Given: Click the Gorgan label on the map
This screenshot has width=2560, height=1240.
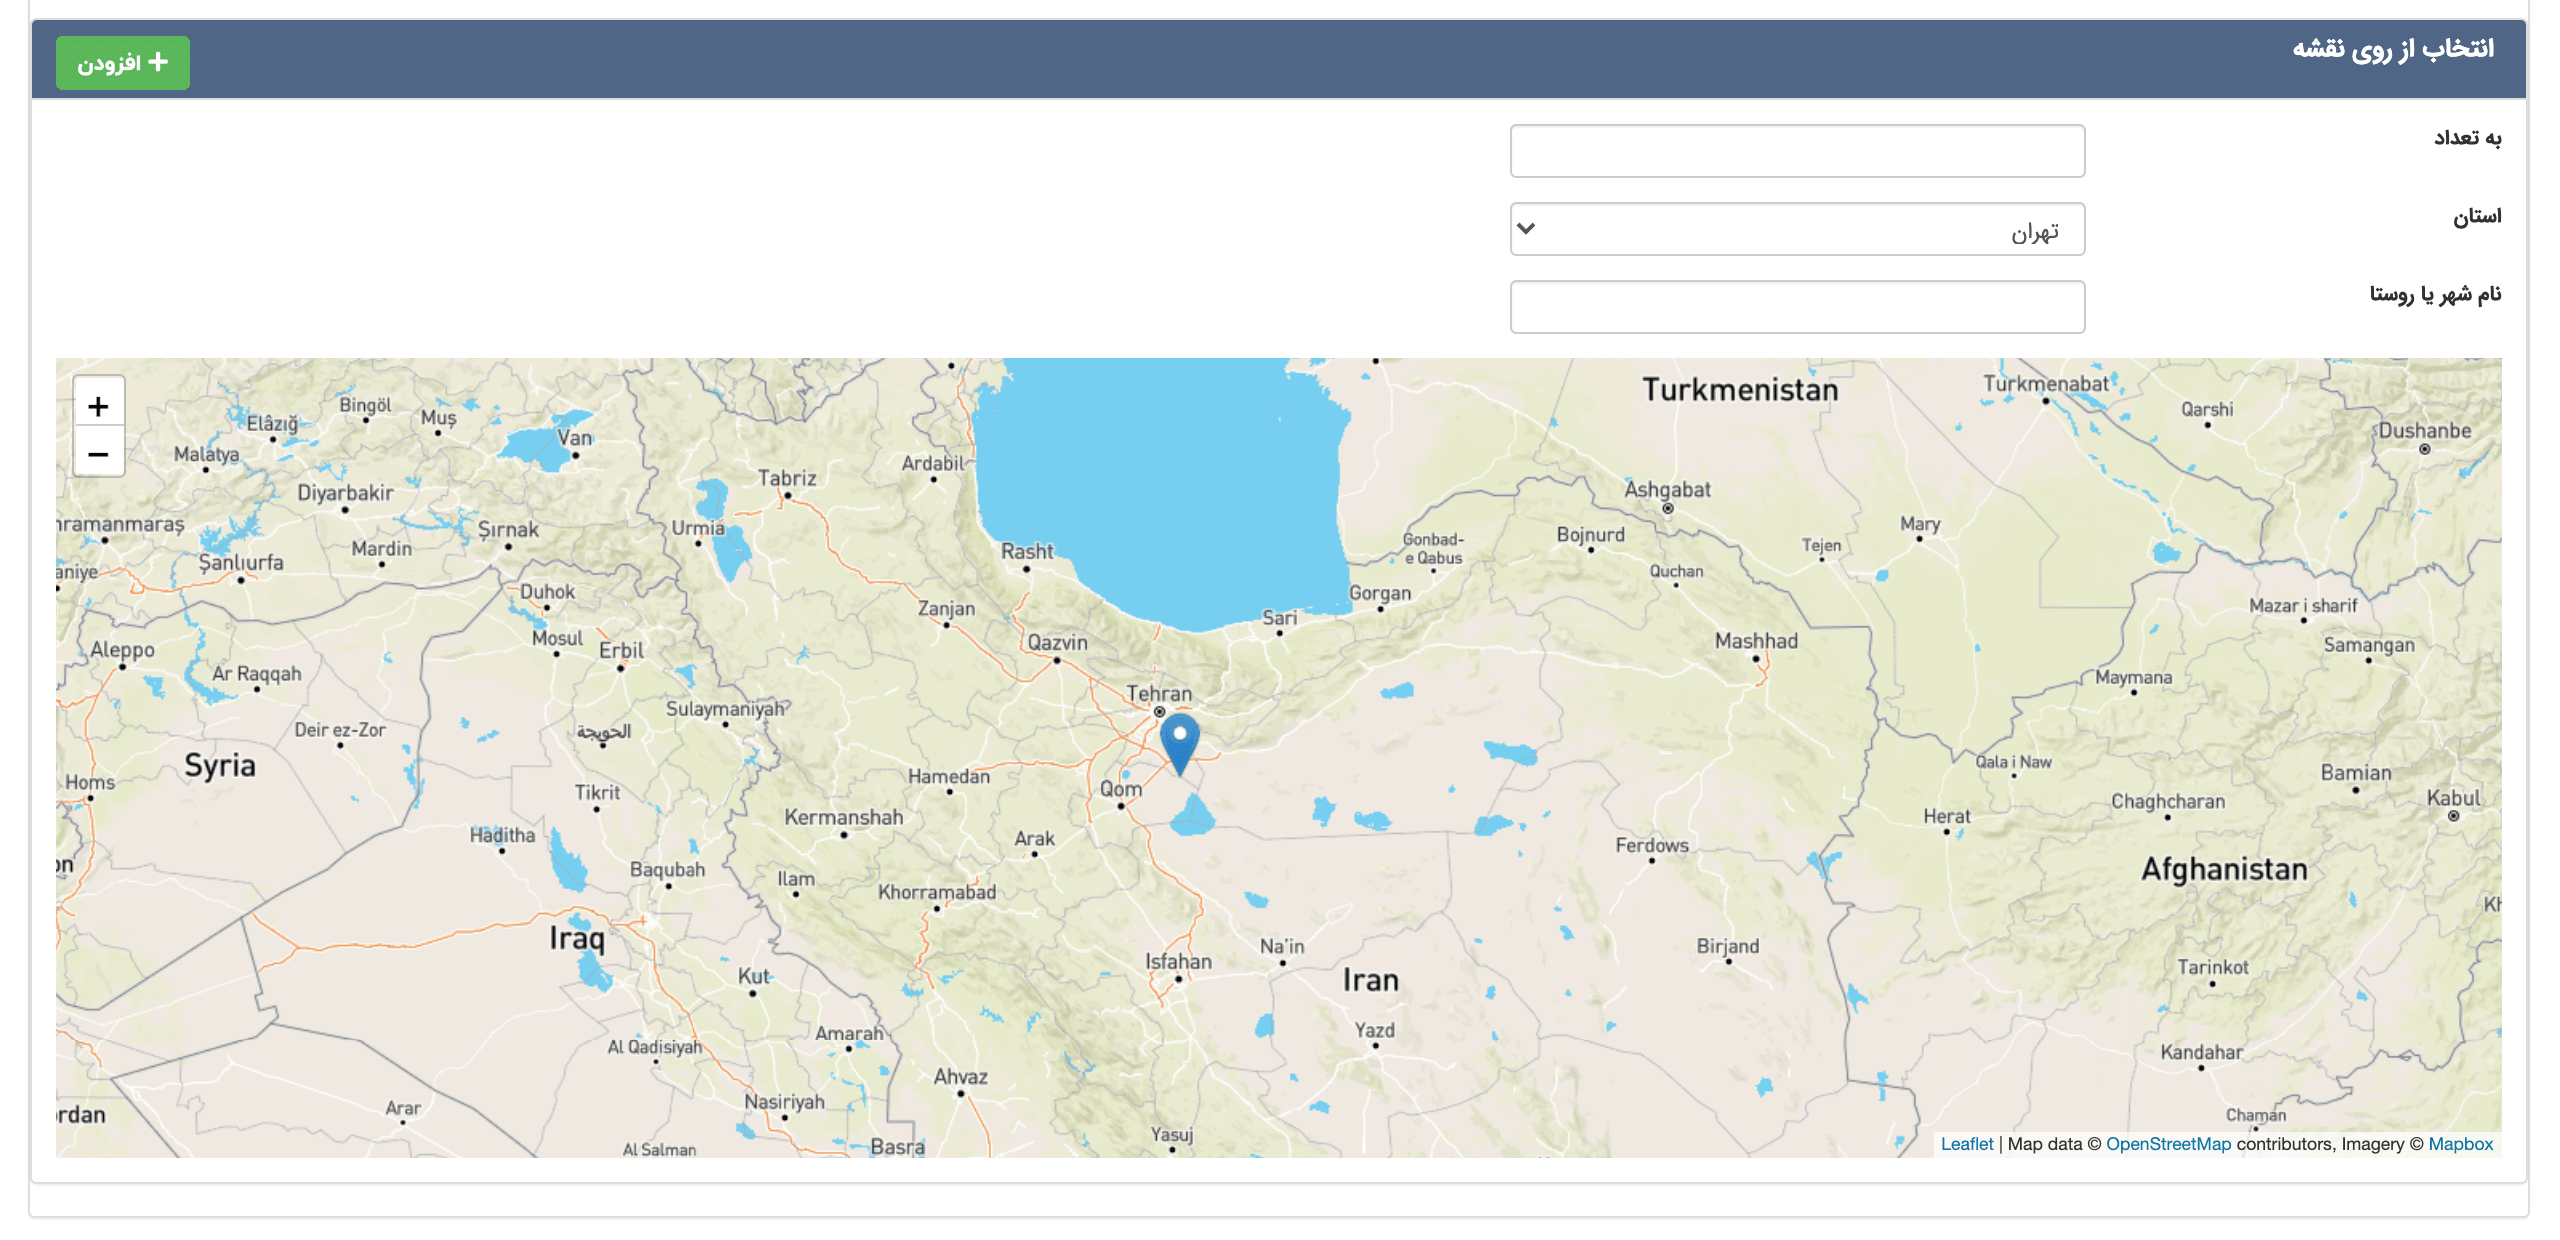Looking at the screenshot, I should pos(1380,593).
